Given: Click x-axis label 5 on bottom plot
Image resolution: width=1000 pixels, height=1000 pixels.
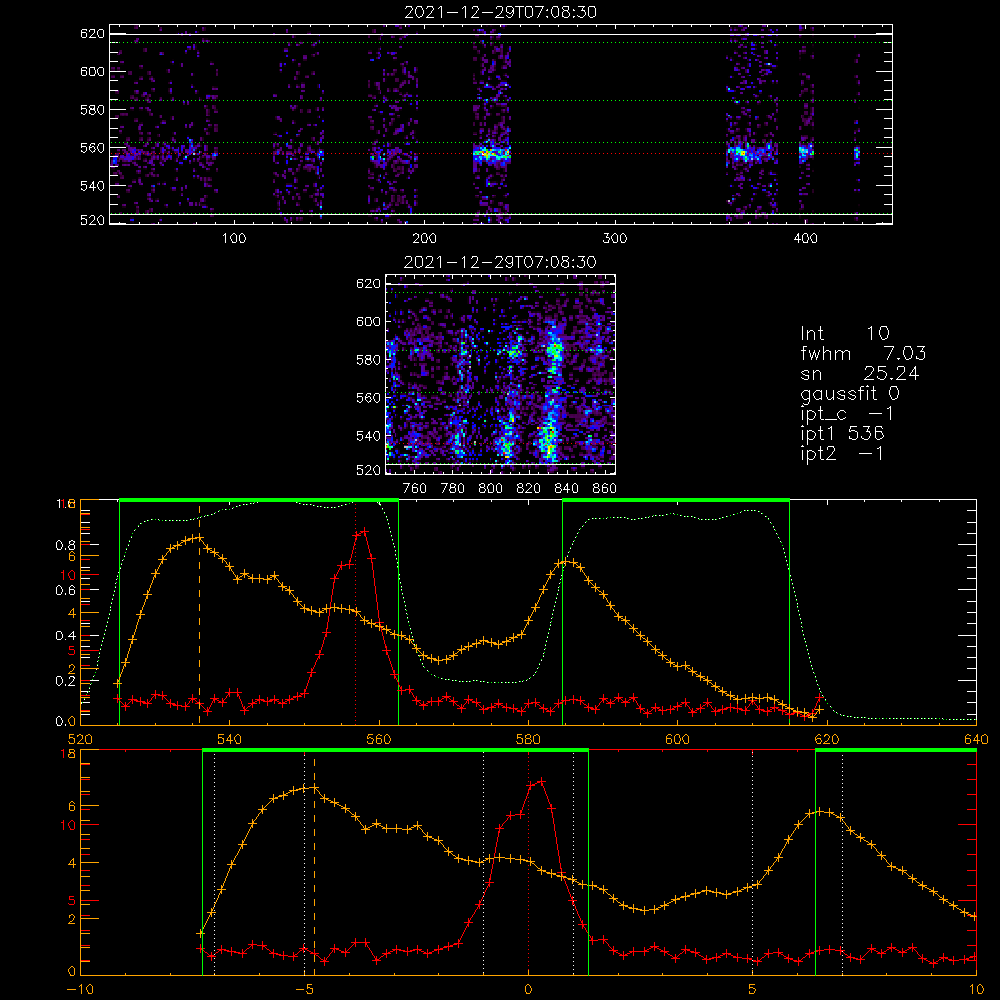Looking at the screenshot, I should click(x=753, y=990).
